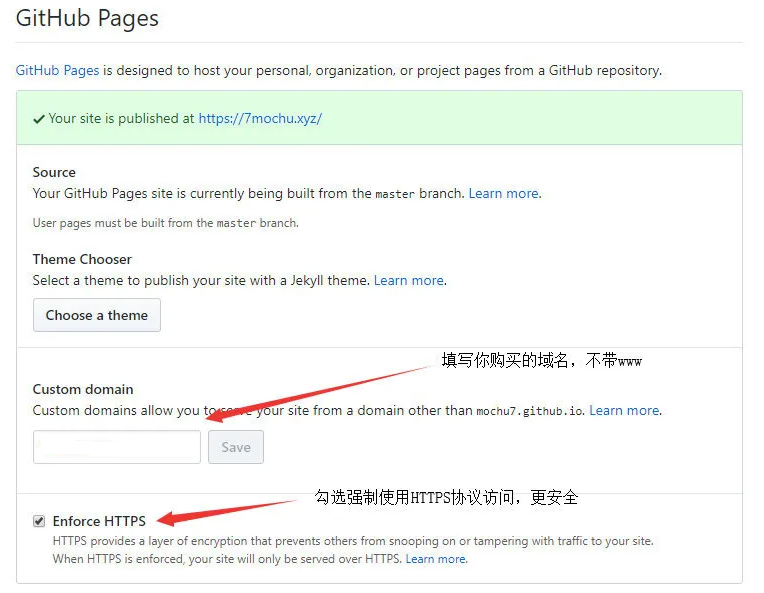764x593 pixels.
Task: Toggle the Enforce HTTPS checkbox
Action: click(x=39, y=521)
